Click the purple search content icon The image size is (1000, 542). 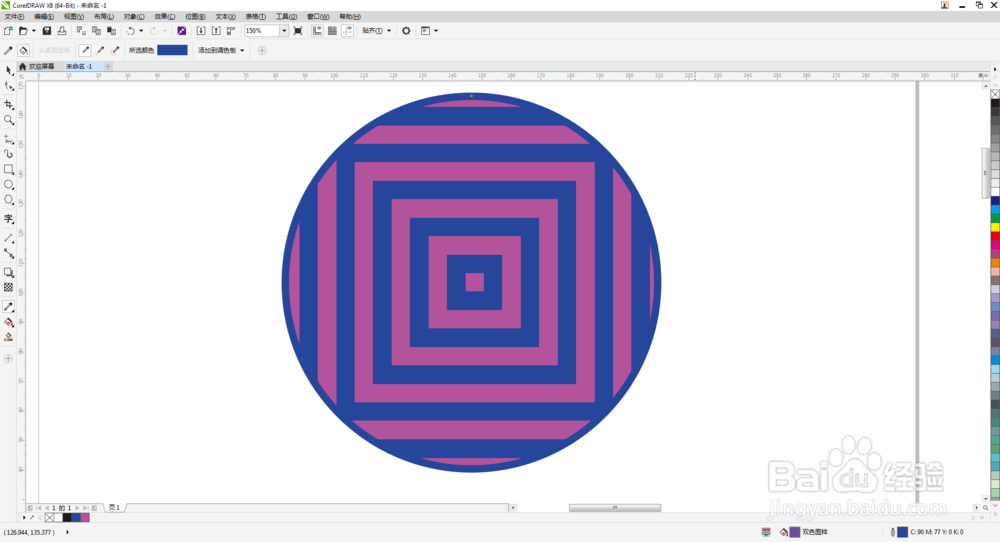point(182,31)
